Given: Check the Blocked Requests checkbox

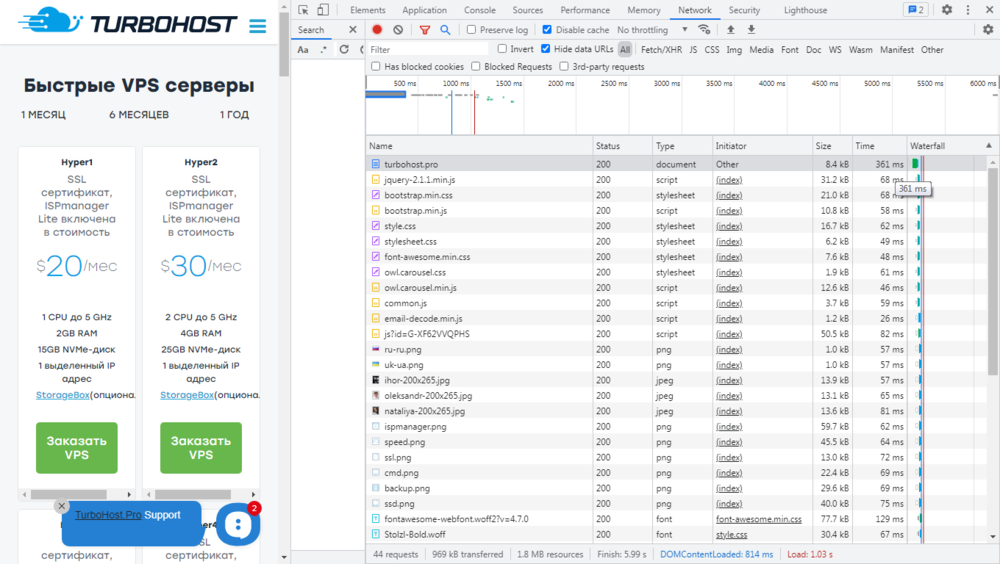Looking at the screenshot, I should pos(477,67).
